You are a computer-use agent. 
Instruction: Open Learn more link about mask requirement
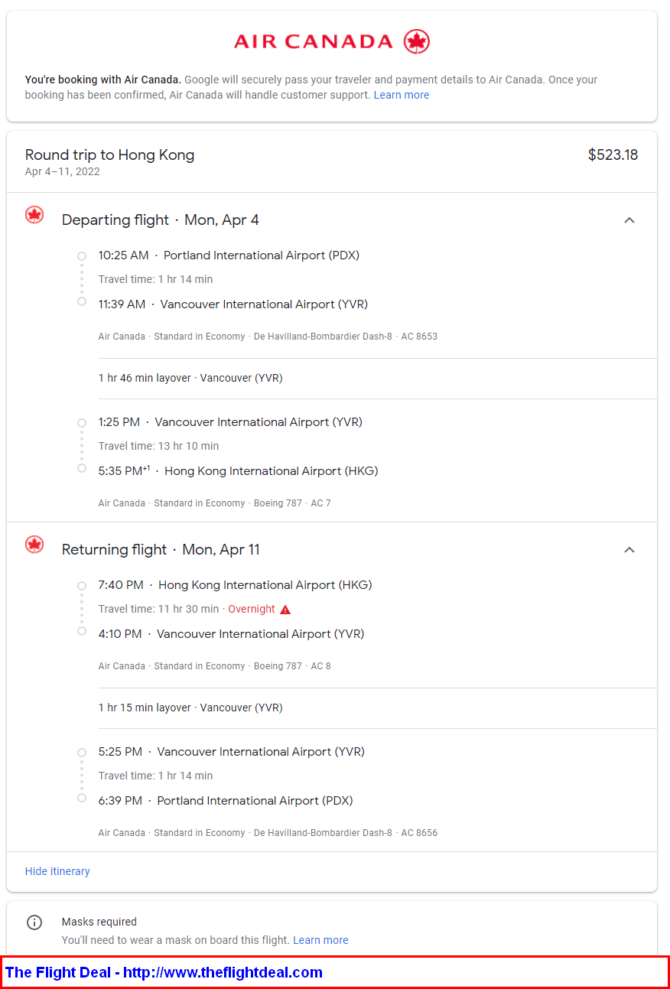(320, 940)
